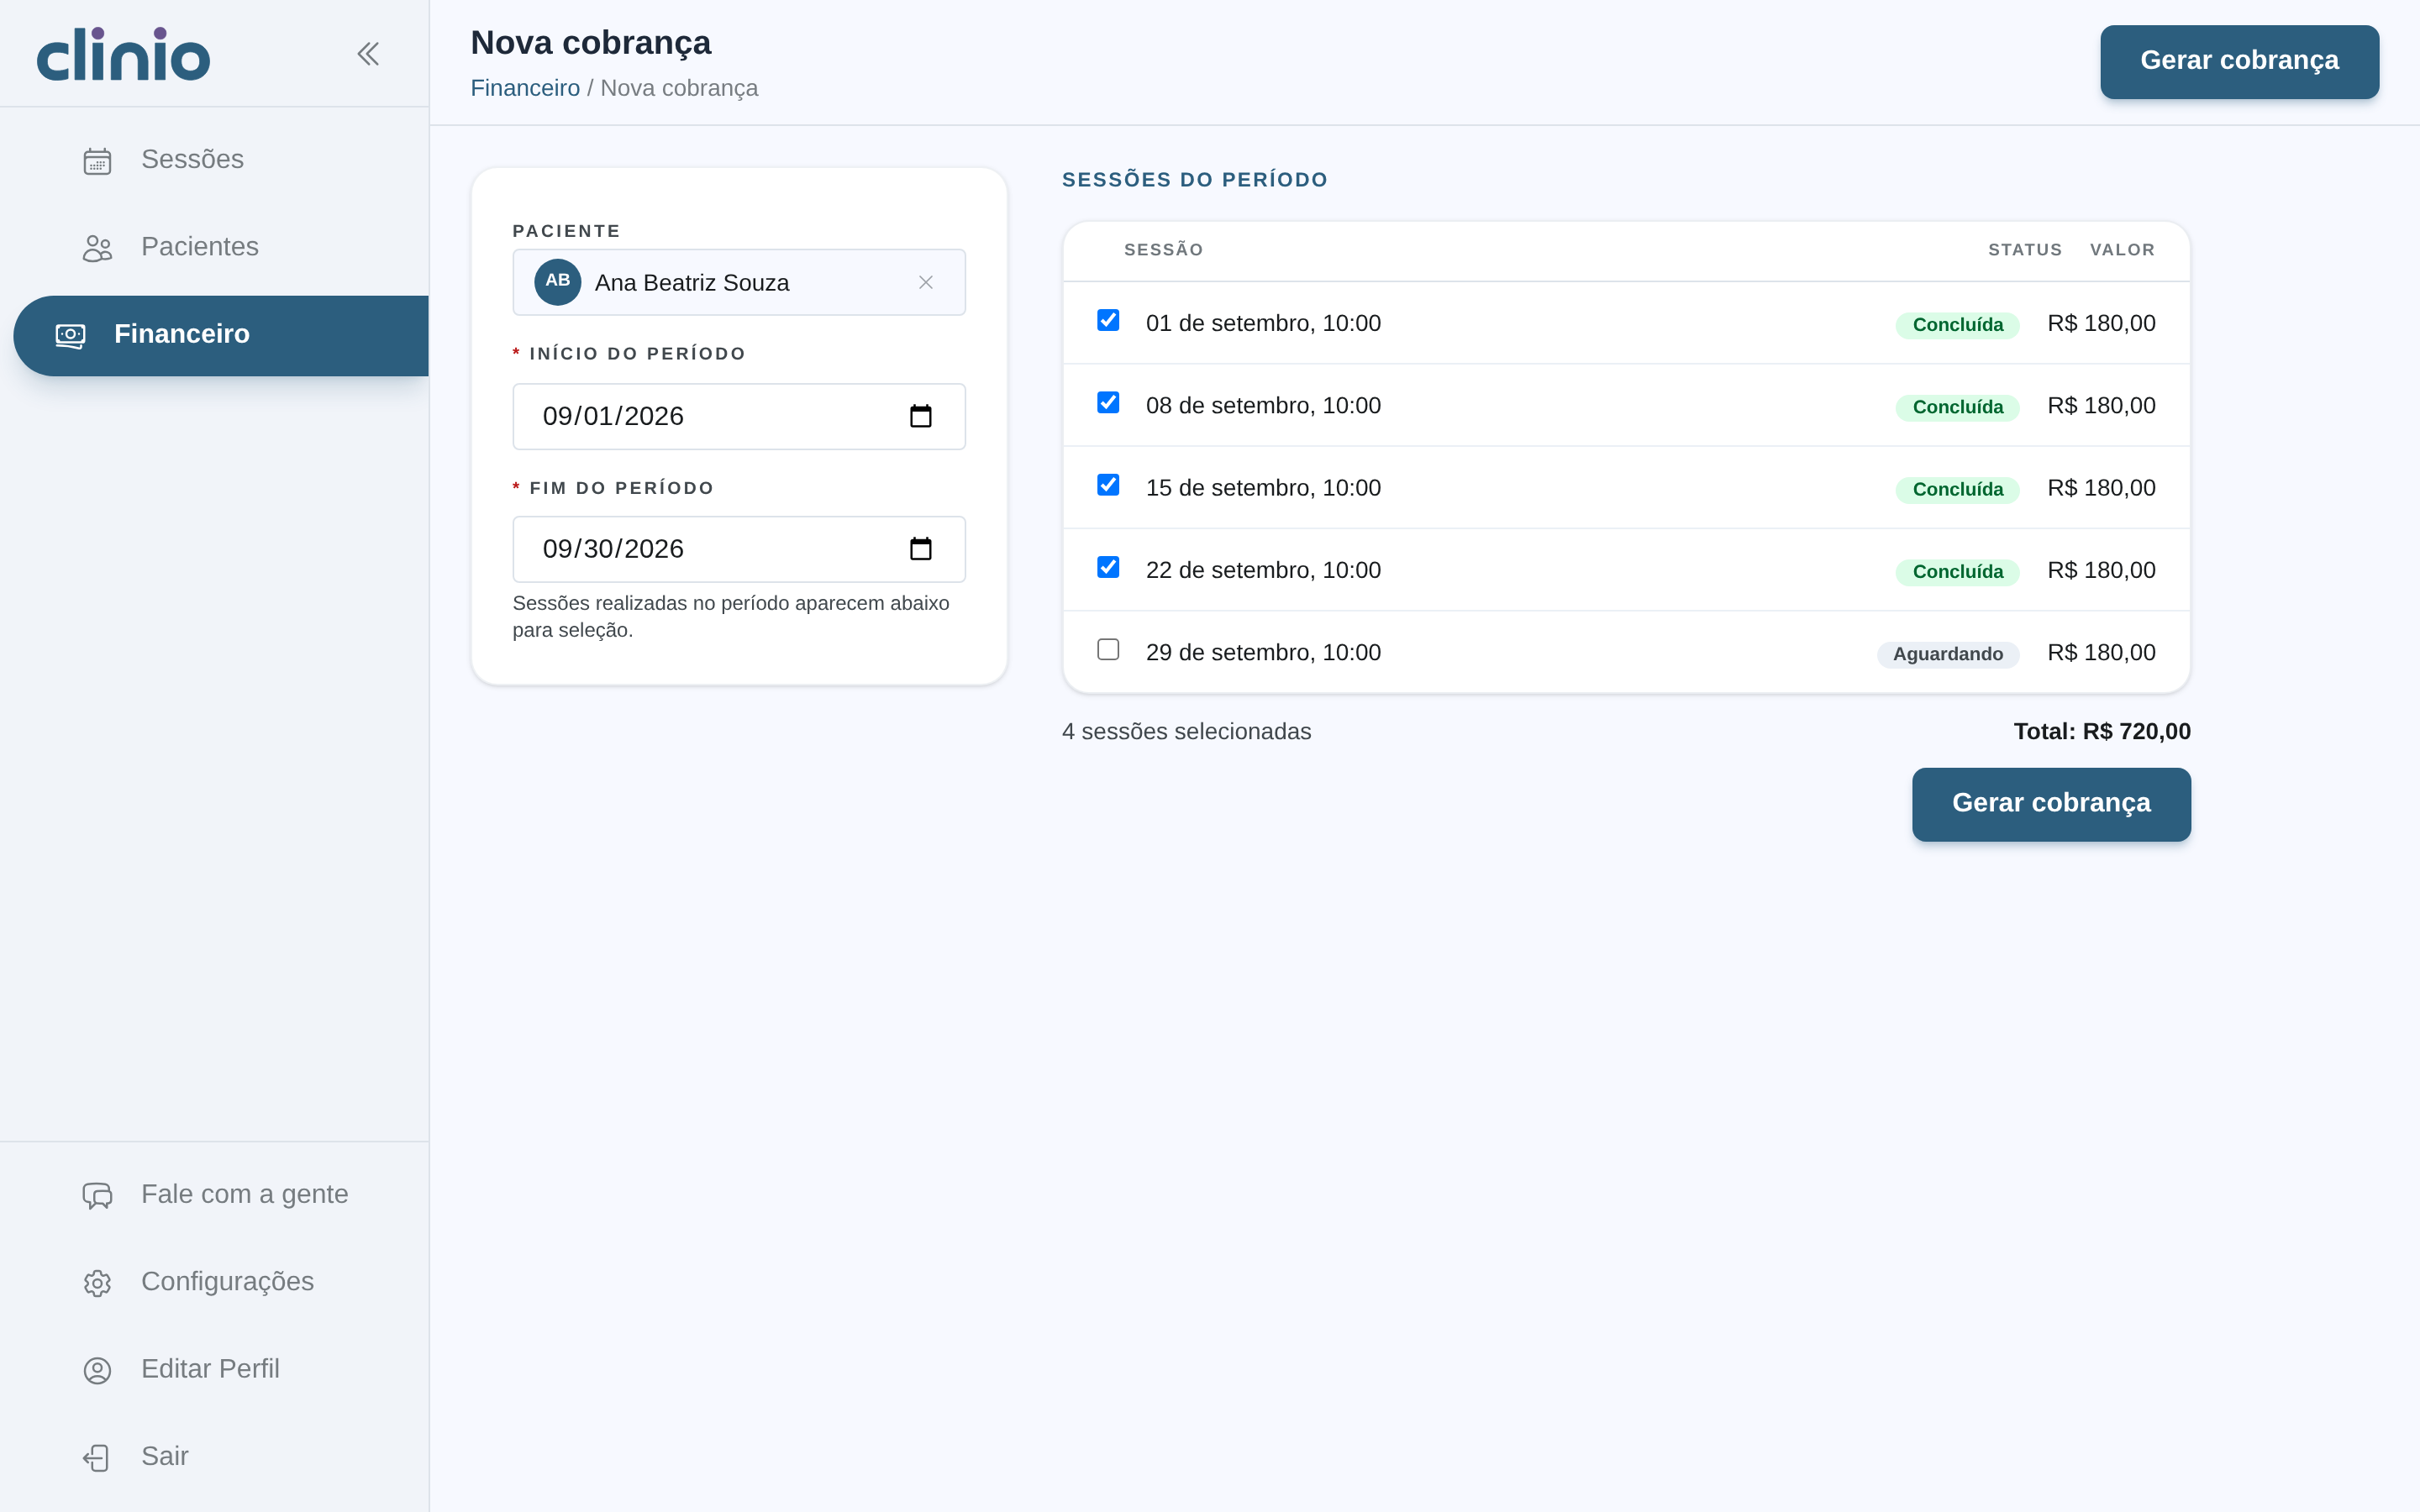Click the 22 de setembro, 10:00 text
Screen dimensions: 2420x1512
(x=1263, y=570)
